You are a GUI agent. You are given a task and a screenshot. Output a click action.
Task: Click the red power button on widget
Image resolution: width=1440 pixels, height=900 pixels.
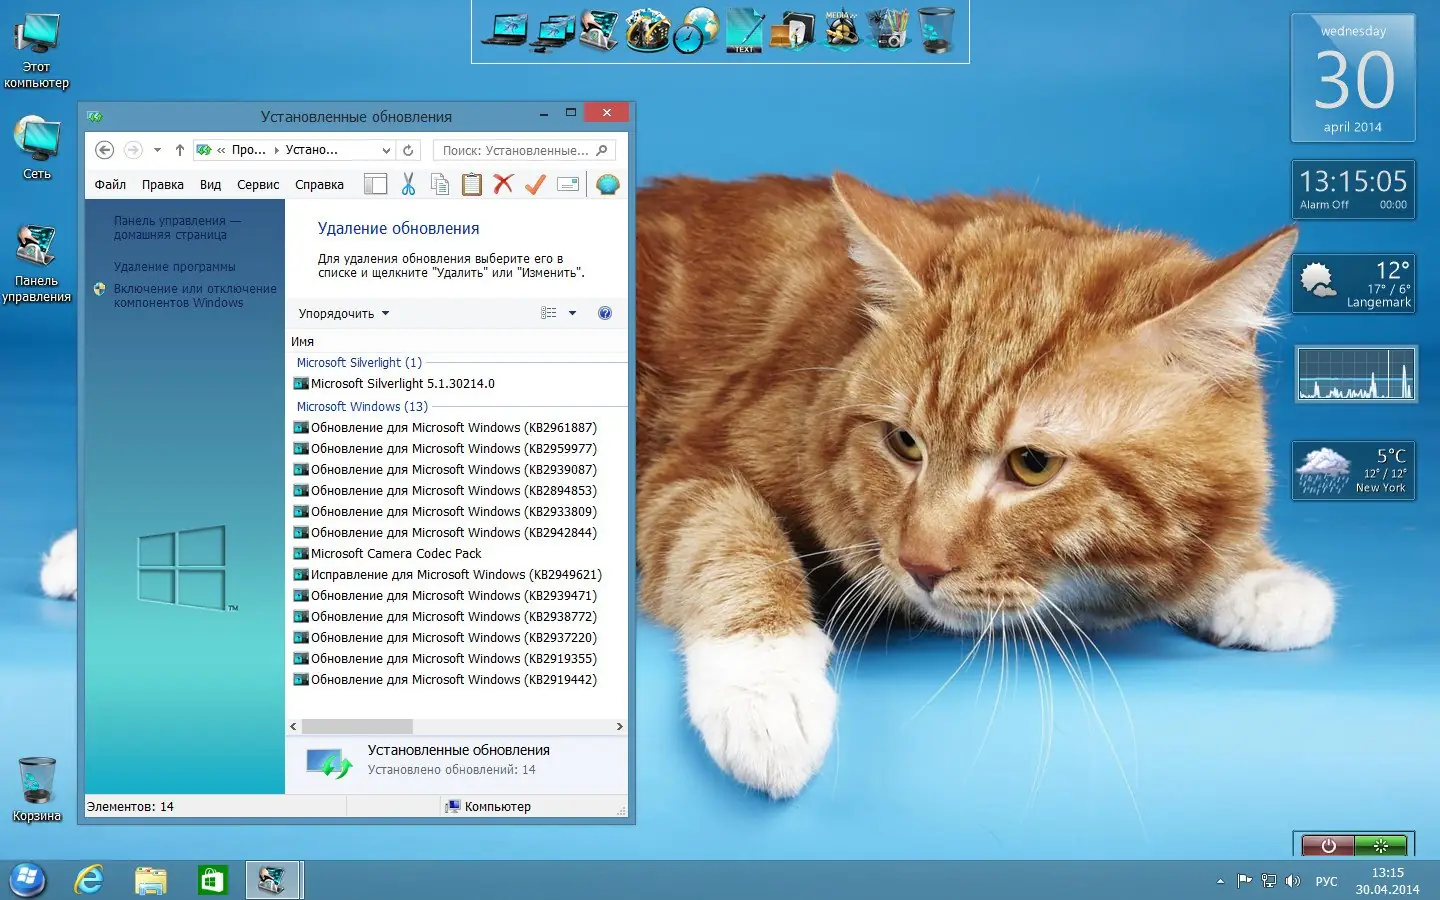pyautogui.click(x=1328, y=846)
